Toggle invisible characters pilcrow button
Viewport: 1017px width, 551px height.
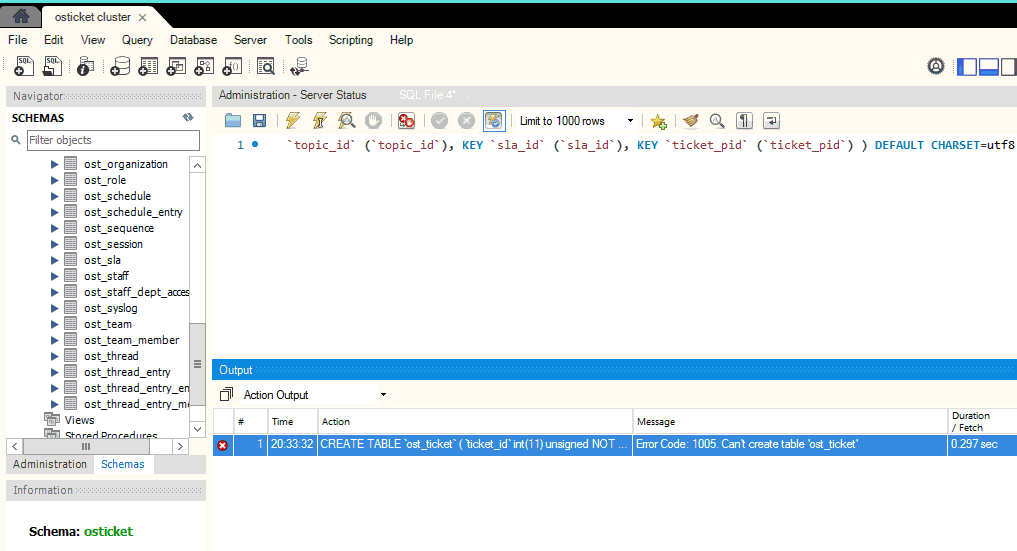pyautogui.click(x=744, y=121)
